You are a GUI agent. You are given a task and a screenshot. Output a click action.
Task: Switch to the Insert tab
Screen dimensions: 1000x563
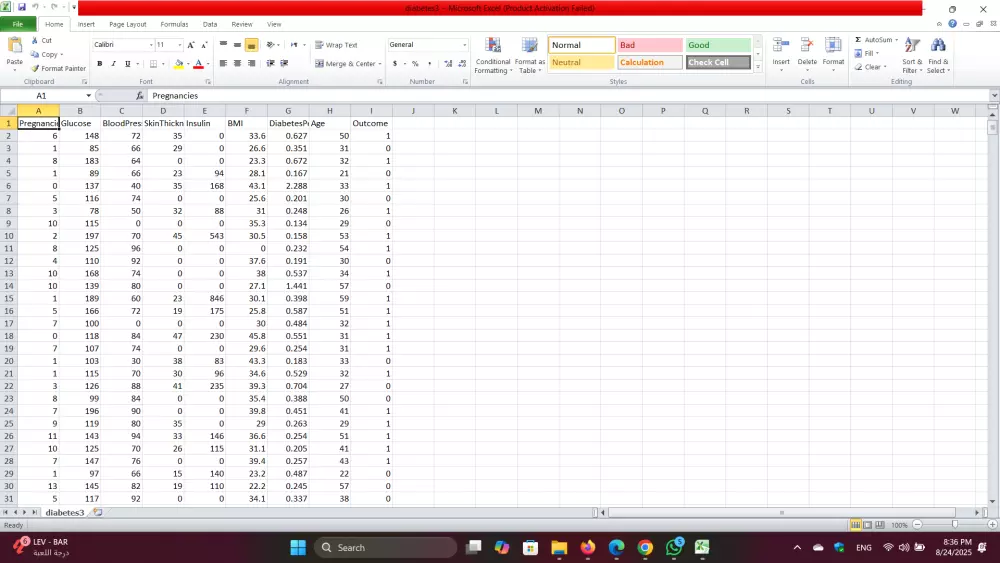coord(86,24)
